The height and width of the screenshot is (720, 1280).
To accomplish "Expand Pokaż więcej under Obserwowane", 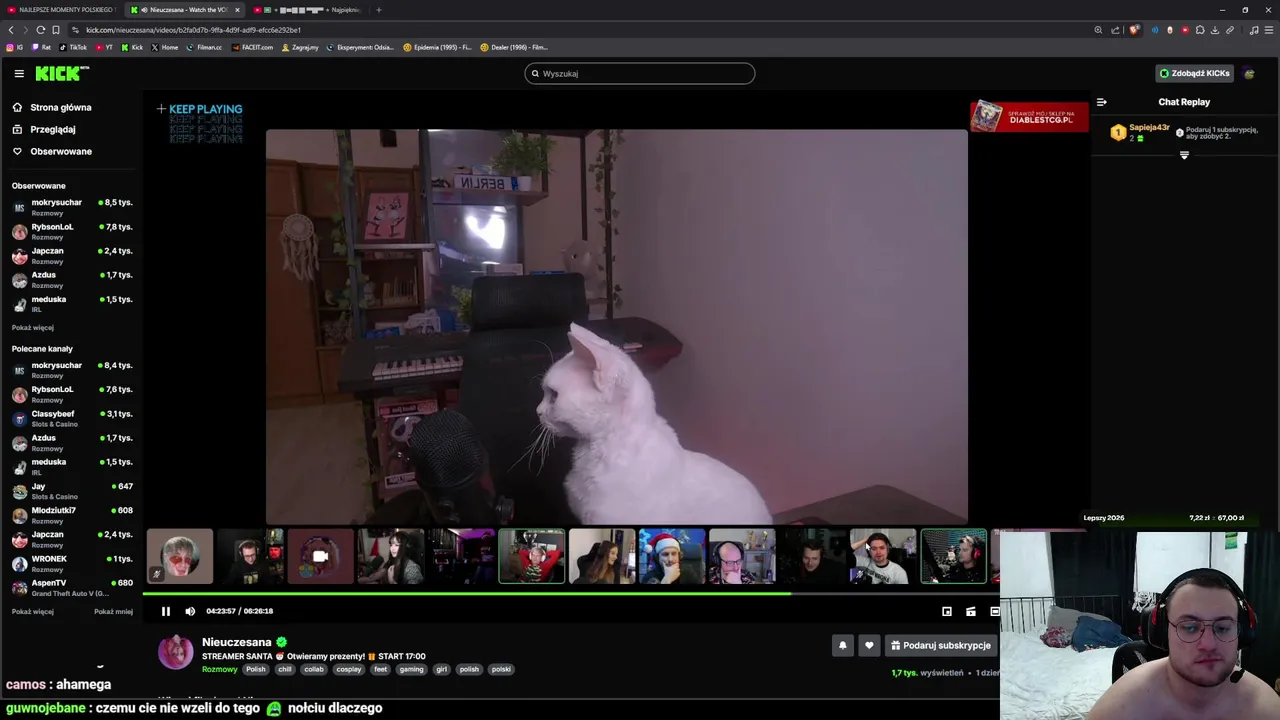I will (33, 327).
